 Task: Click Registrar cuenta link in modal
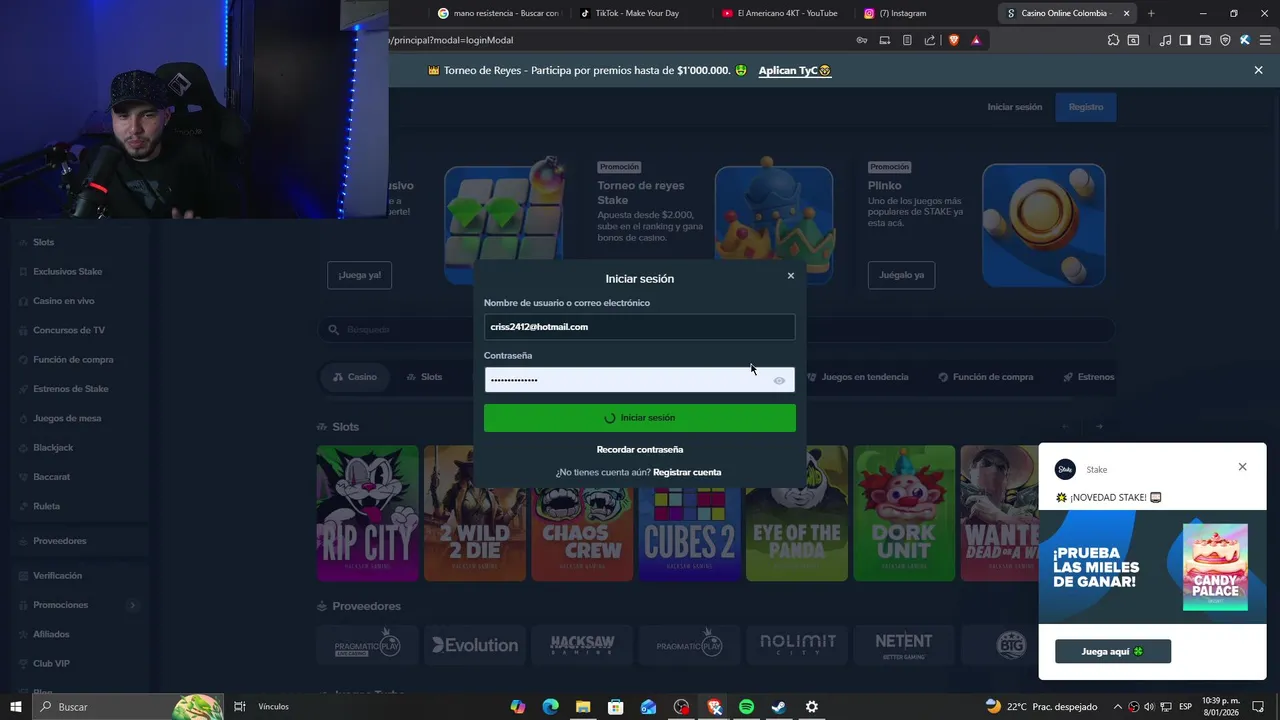[x=687, y=472]
